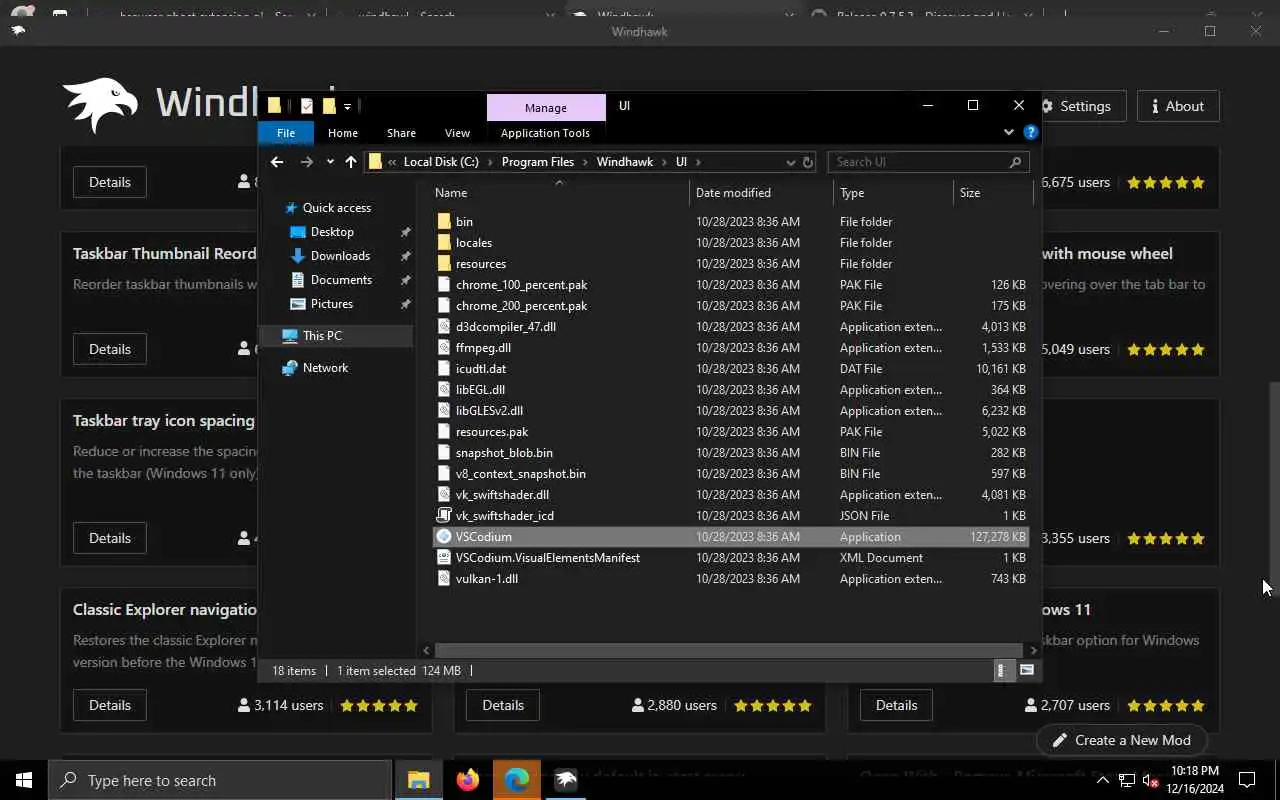Open Pictures in the navigation pane
This screenshot has height=800, width=1280.
pos(331,304)
